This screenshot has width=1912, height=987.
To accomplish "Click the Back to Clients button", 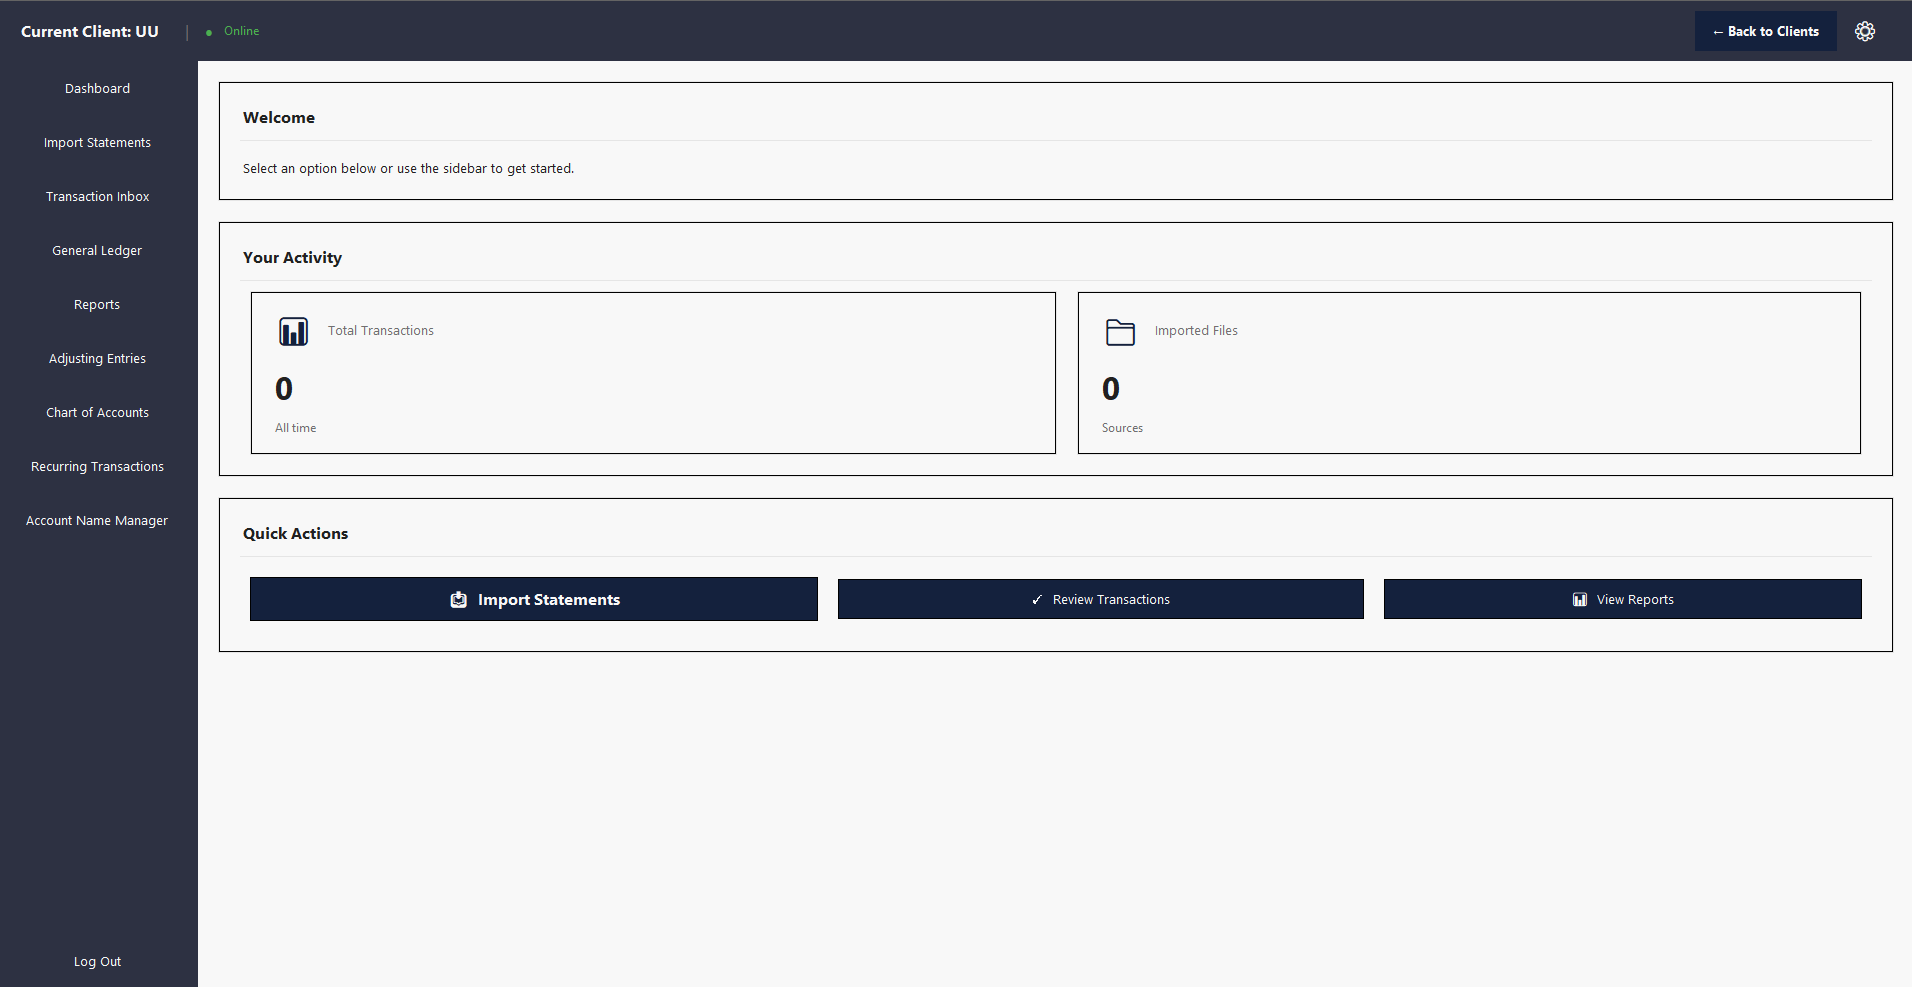I will (1765, 31).
